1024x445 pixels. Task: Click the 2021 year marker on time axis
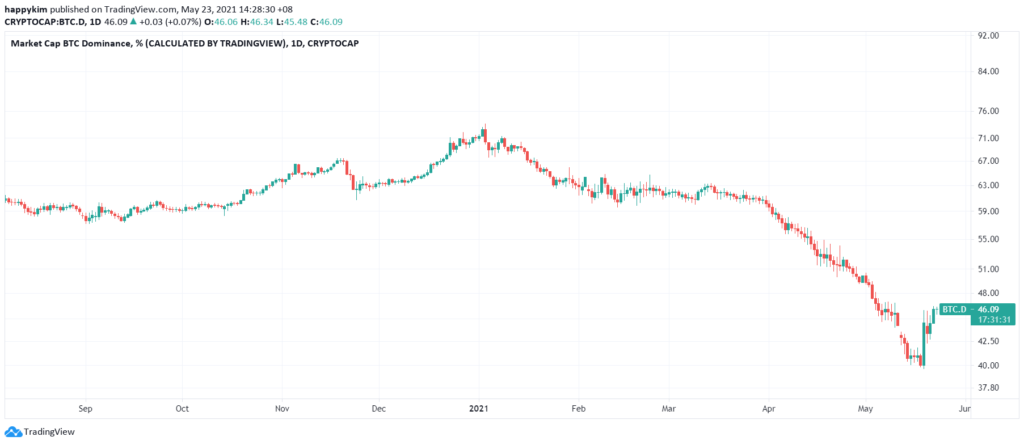481,408
